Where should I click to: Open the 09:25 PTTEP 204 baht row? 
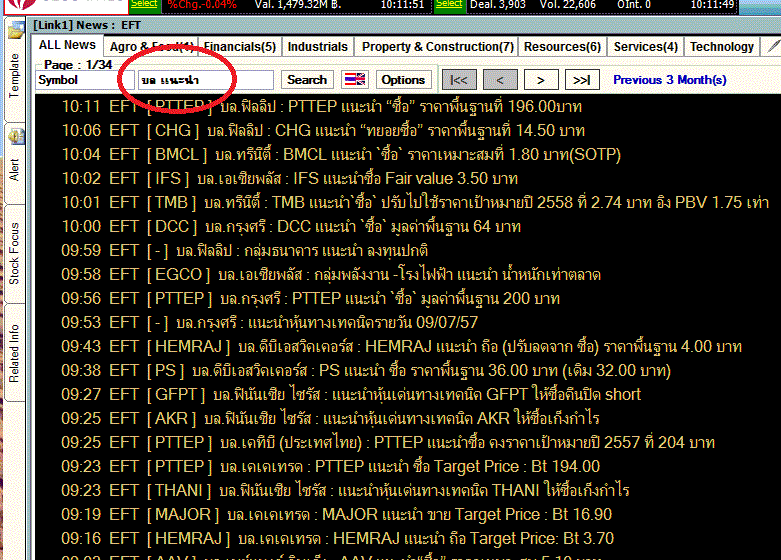pos(388,442)
